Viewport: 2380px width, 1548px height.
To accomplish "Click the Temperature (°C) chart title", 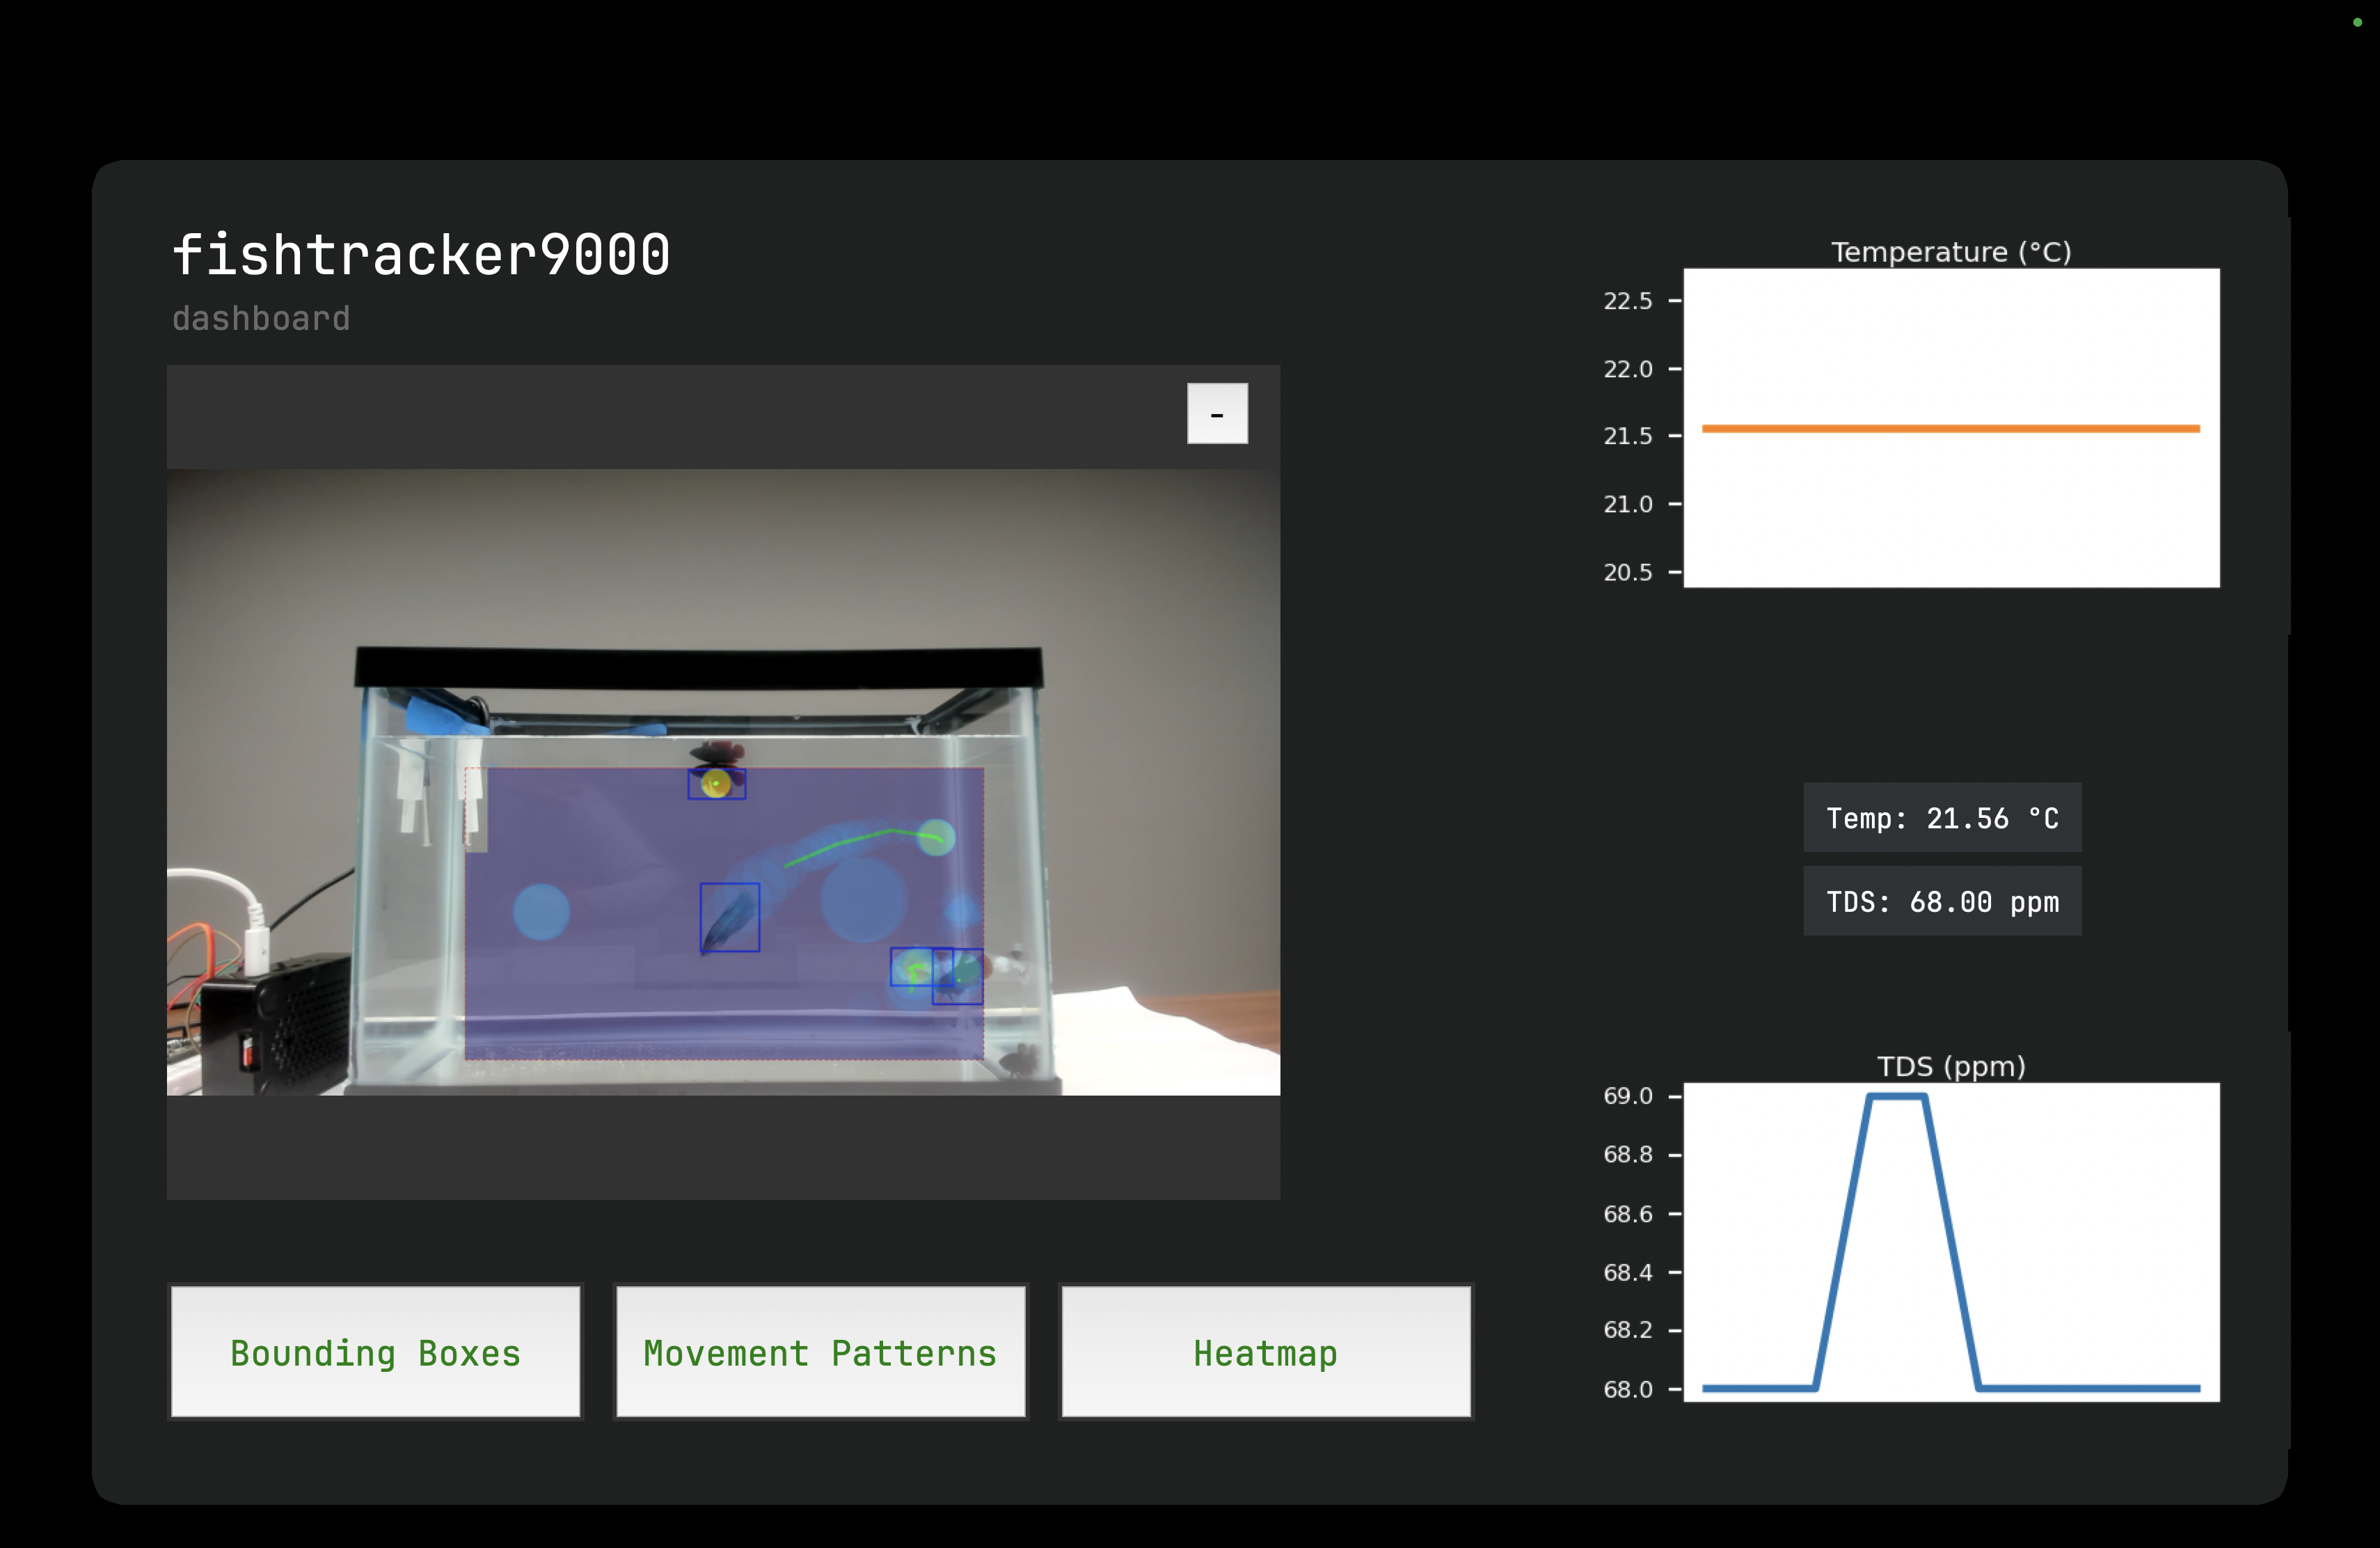I will click(1950, 252).
